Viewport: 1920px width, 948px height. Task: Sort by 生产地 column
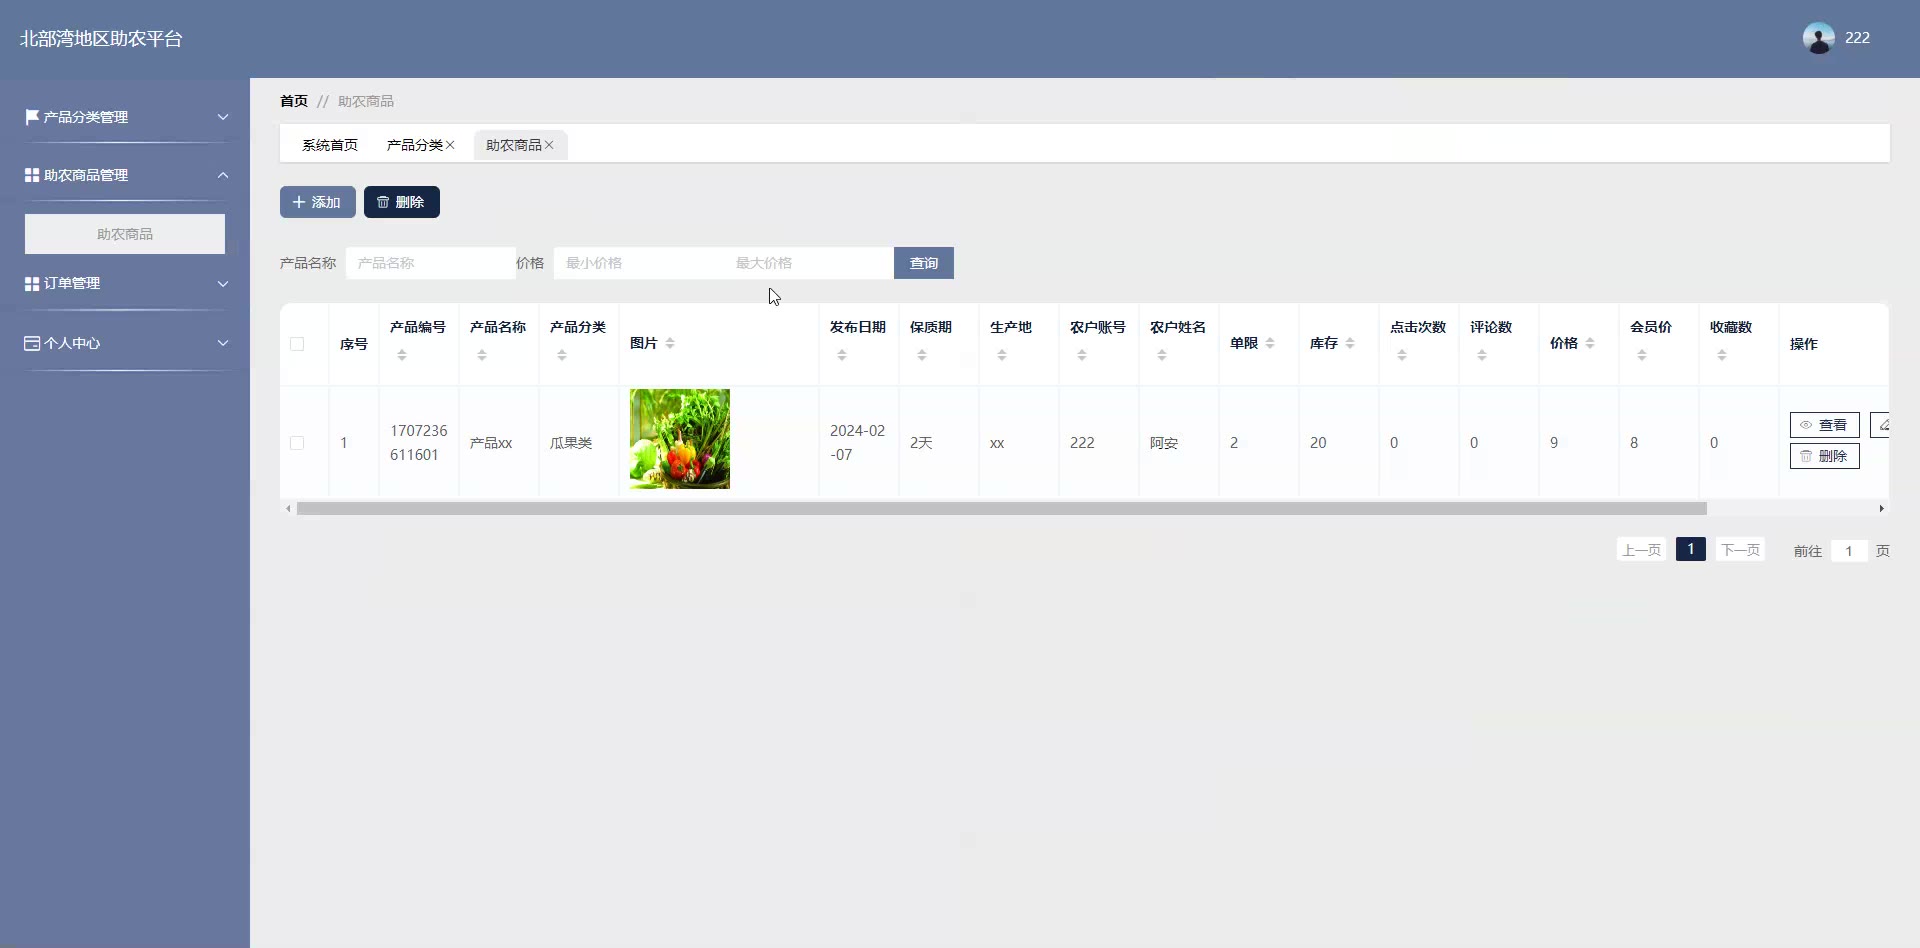(x=1002, y=355)
